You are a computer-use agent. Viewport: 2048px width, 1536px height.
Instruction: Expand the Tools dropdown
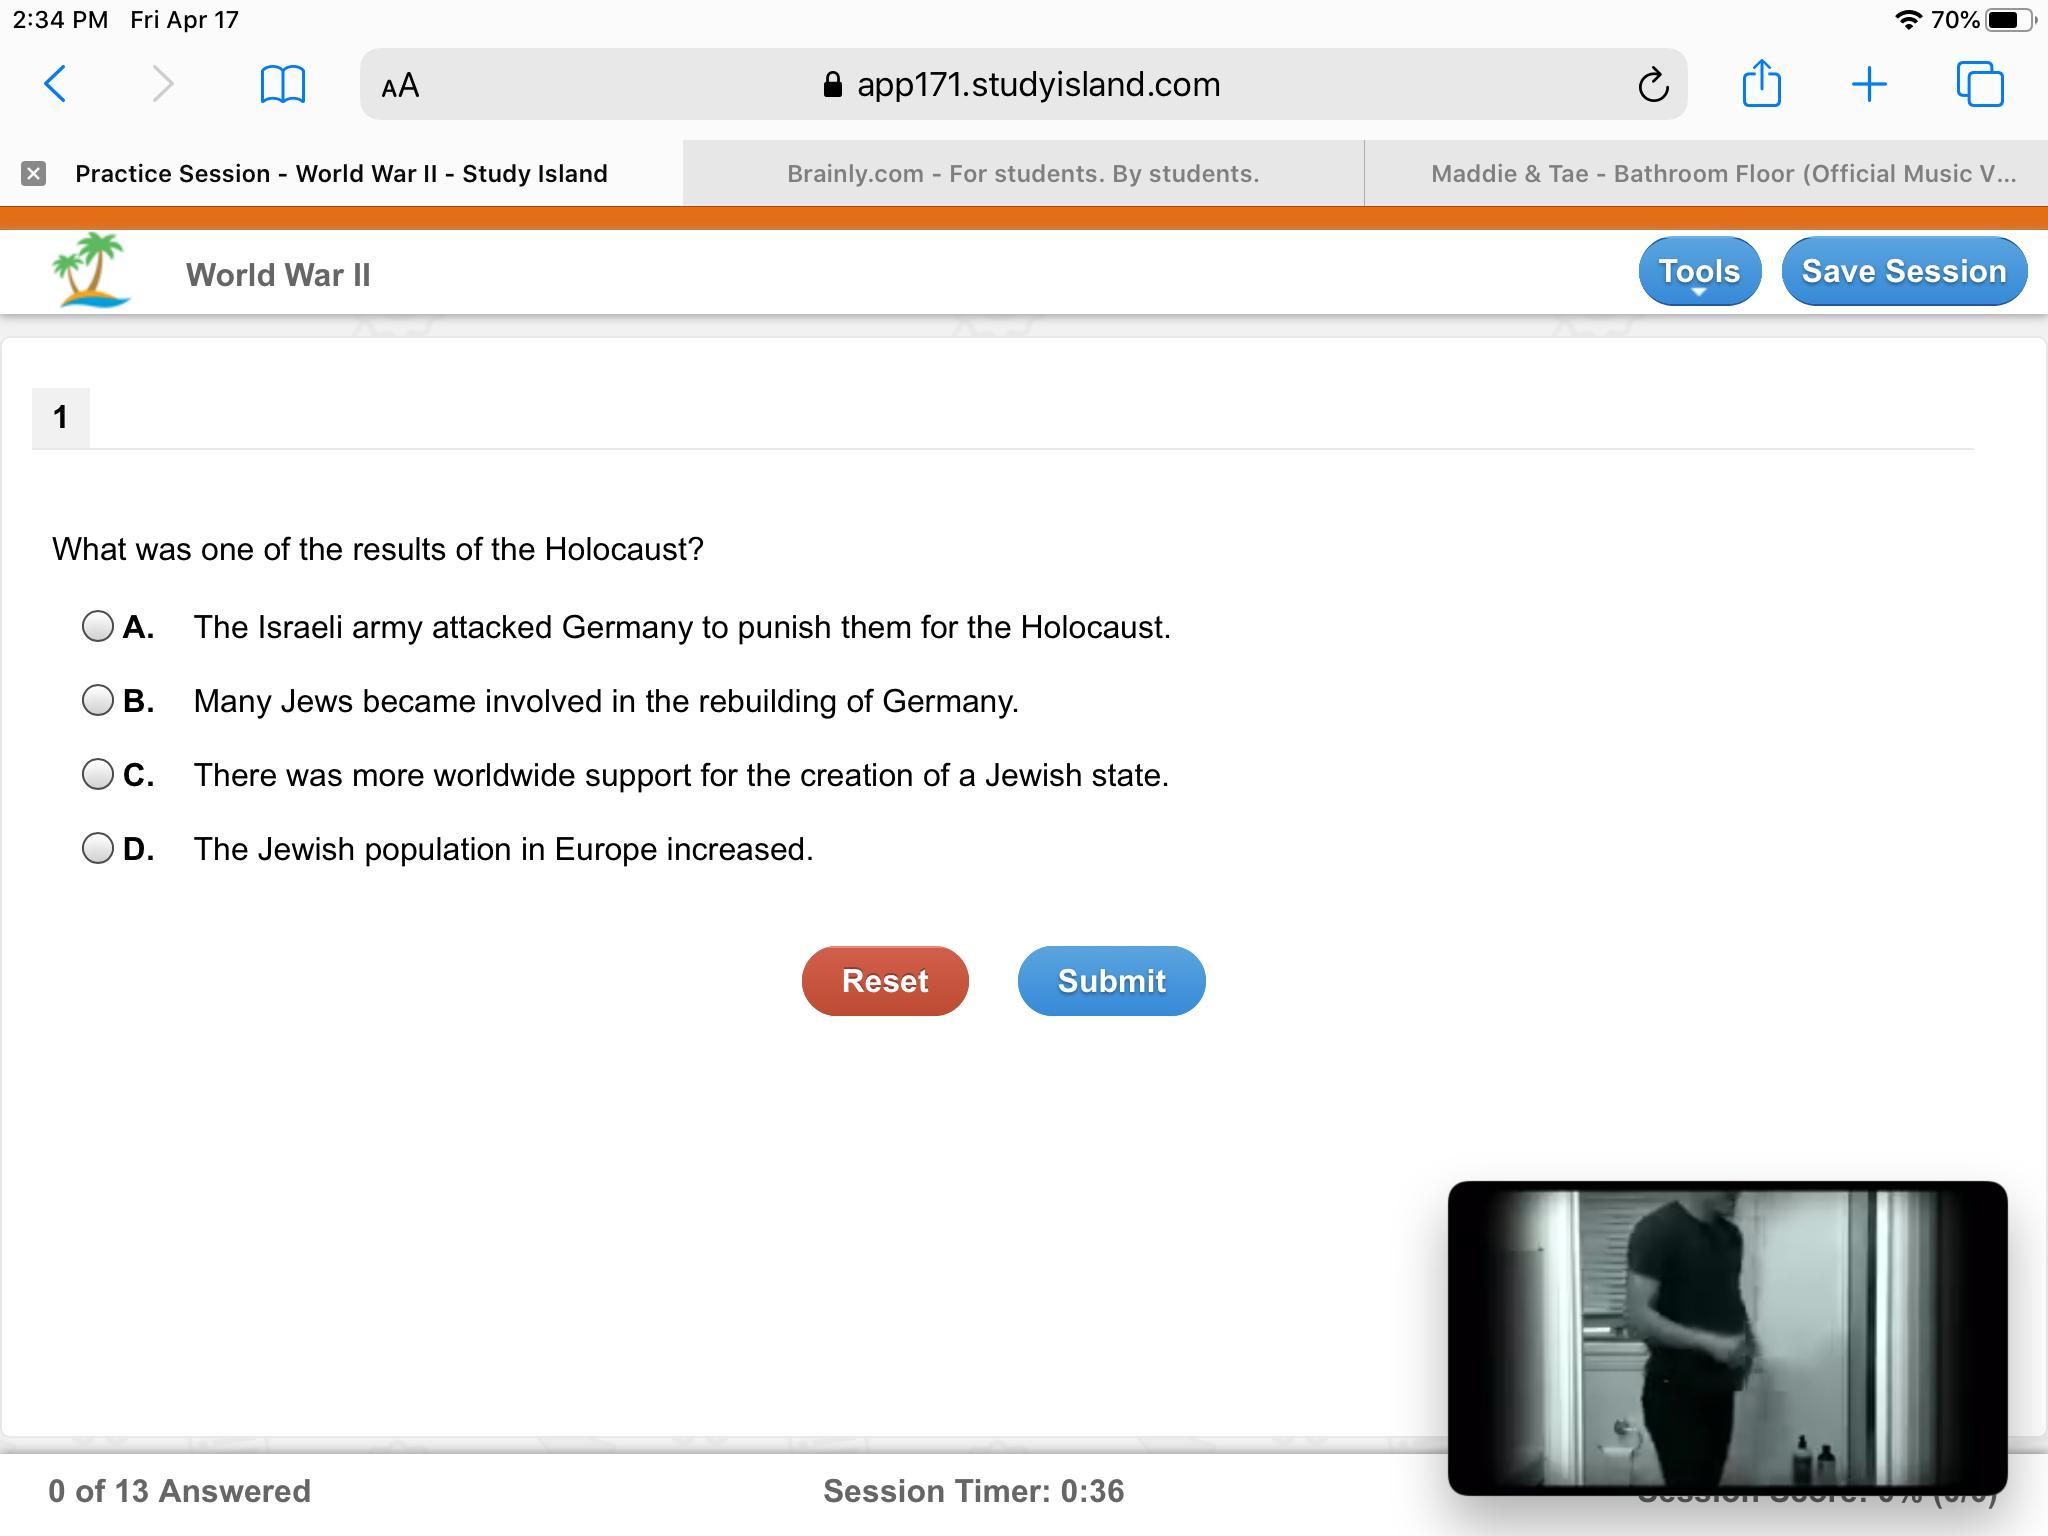pos(1699,272)
